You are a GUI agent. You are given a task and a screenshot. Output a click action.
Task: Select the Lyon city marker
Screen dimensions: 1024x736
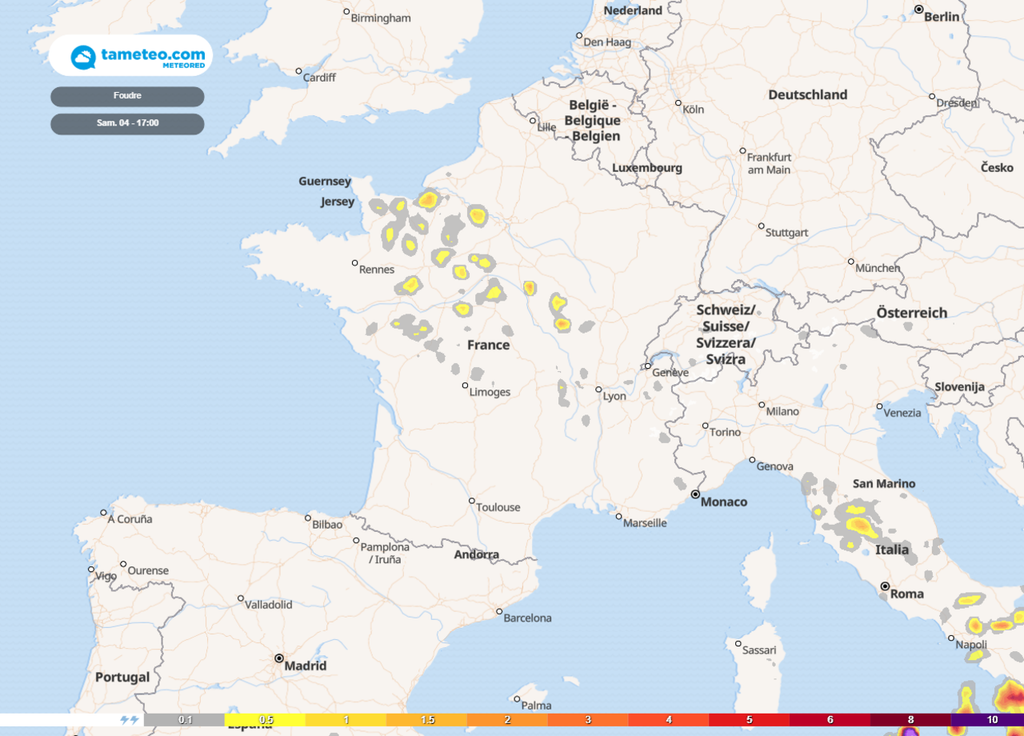tap(598, 390)
